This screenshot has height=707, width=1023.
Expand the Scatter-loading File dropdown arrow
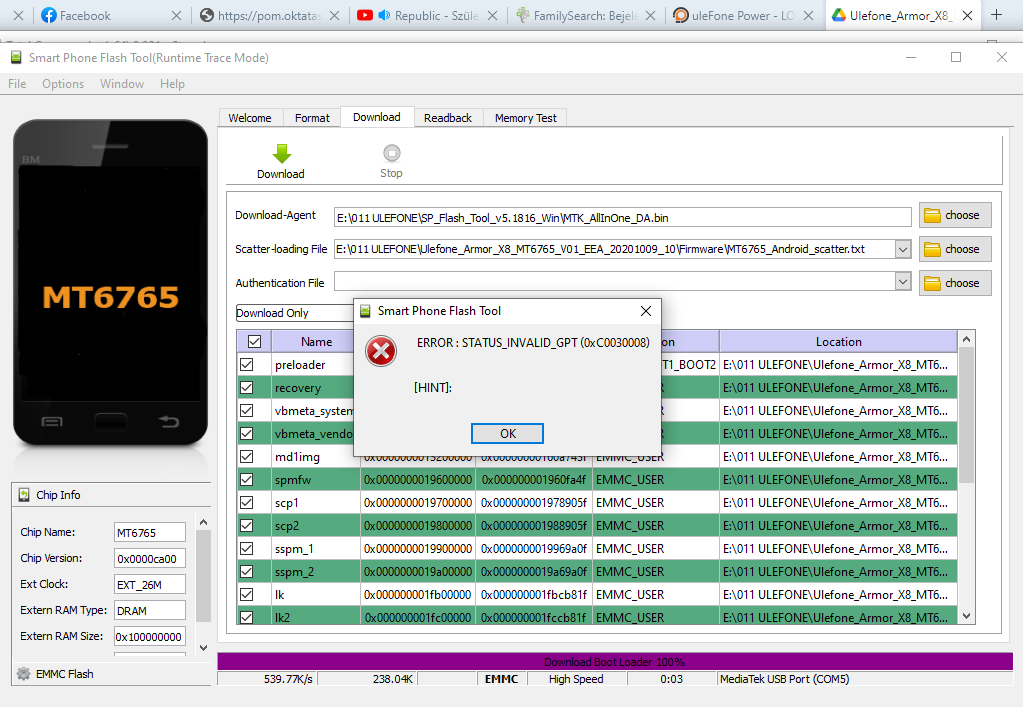point(903,249)
